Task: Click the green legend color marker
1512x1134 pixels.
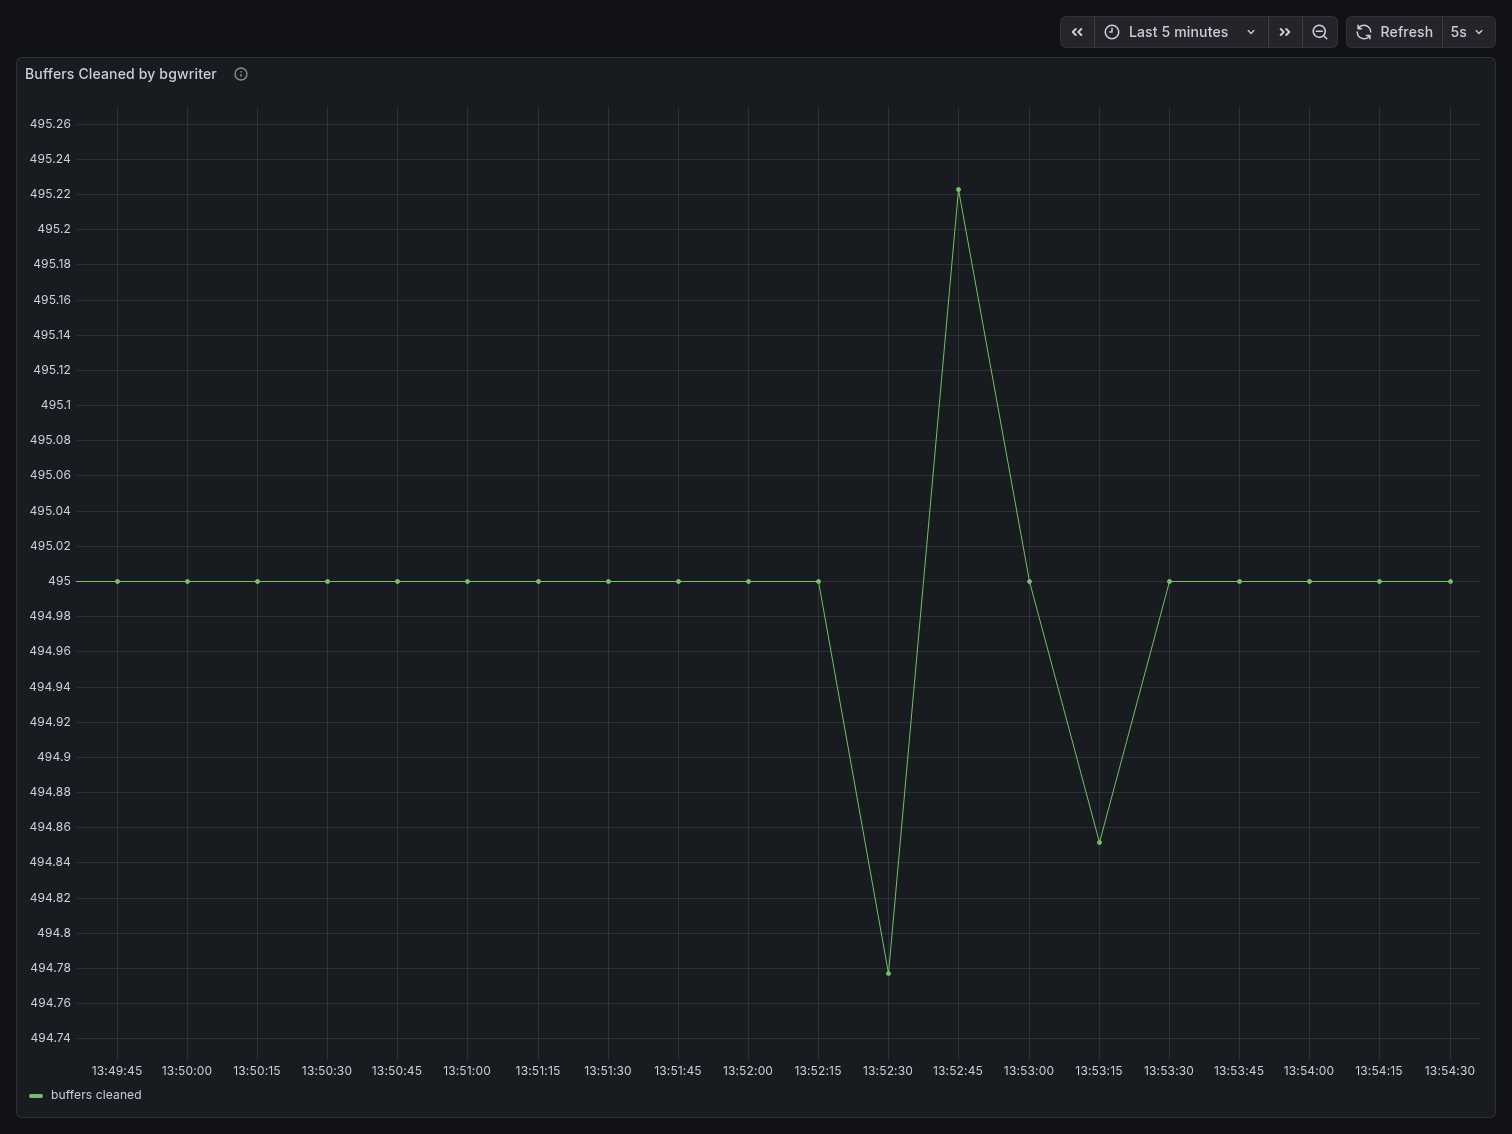Action: pyautogui.click(x=36, y=1095)
